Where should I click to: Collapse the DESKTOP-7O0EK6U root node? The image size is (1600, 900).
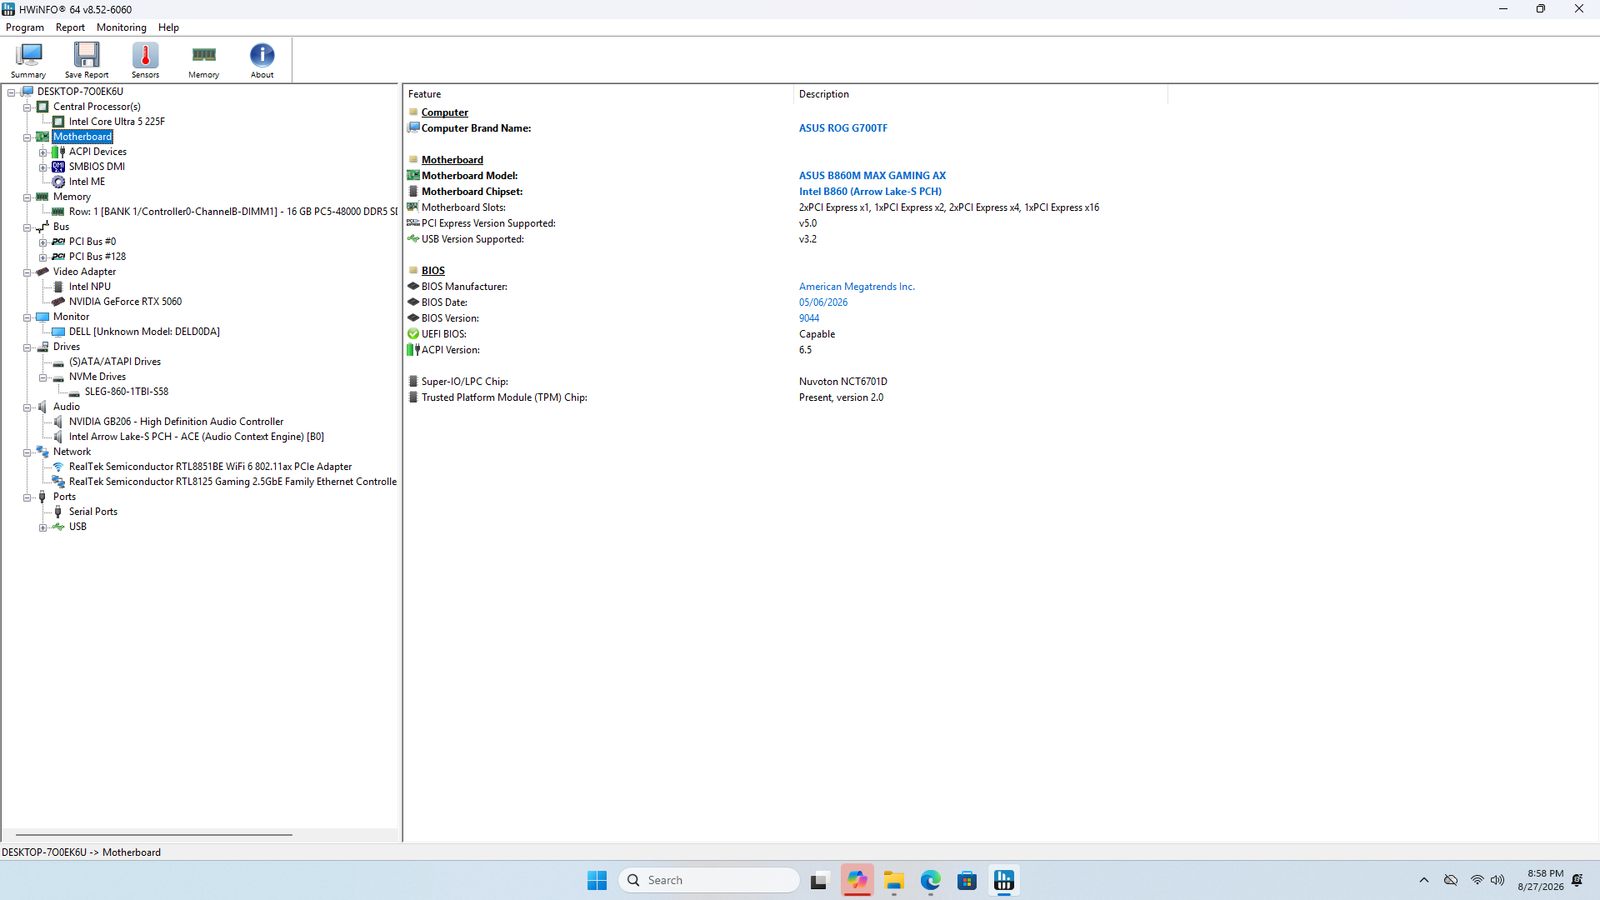(x=11, y=92)
